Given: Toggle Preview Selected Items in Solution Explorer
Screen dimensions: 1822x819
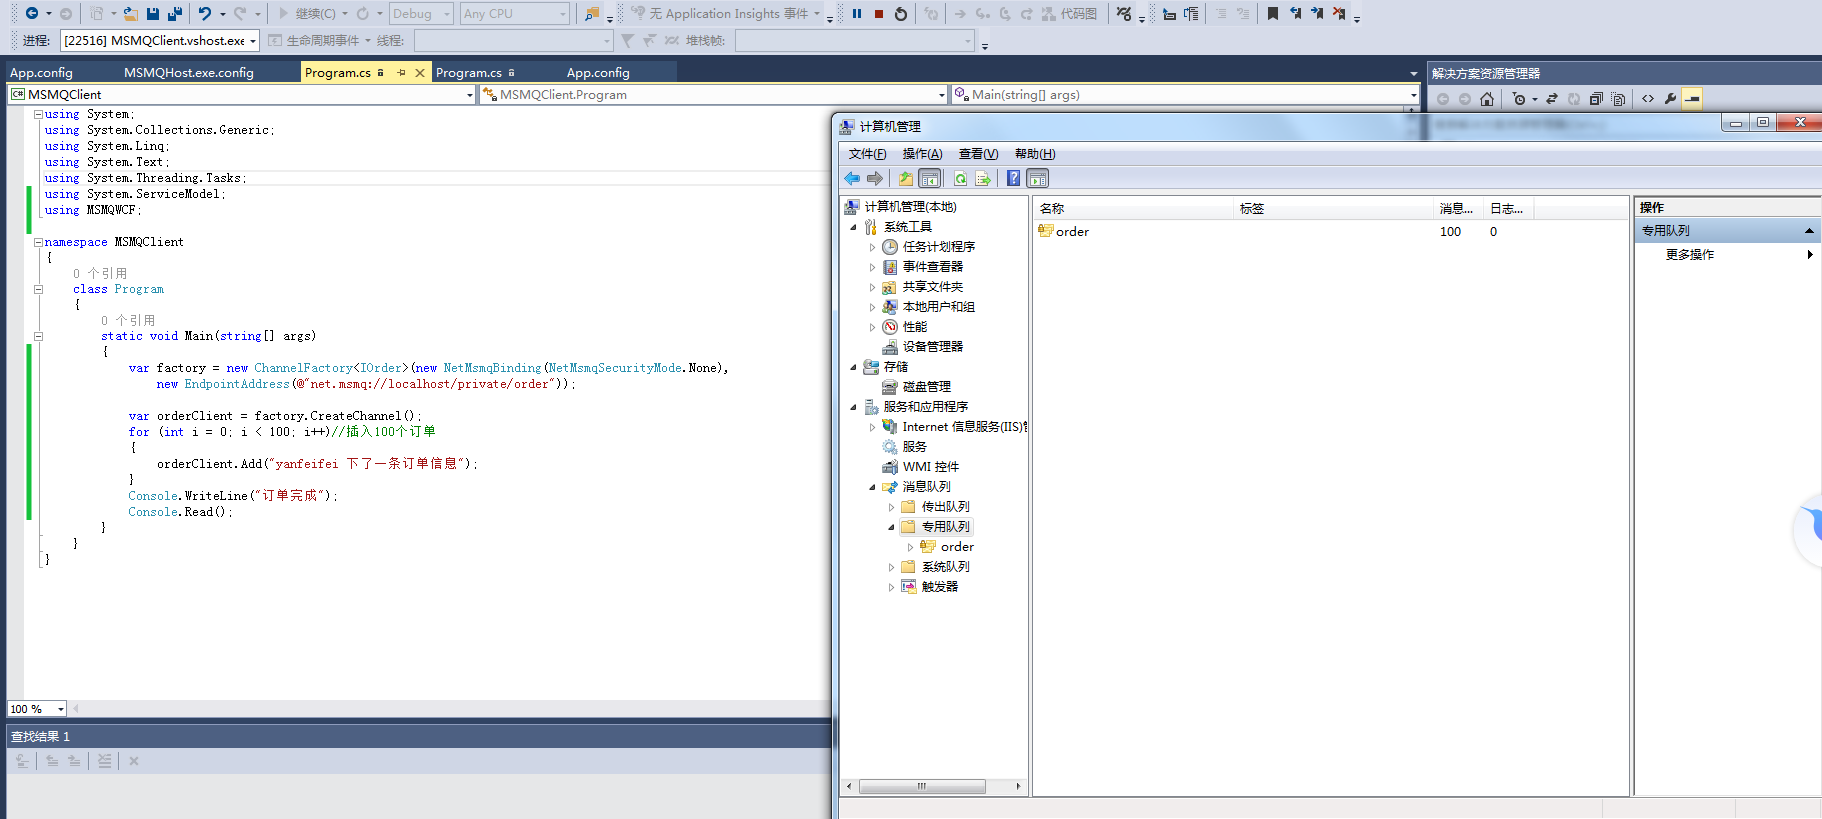Looking at the screenshot, I should (x=1692, y=99).
